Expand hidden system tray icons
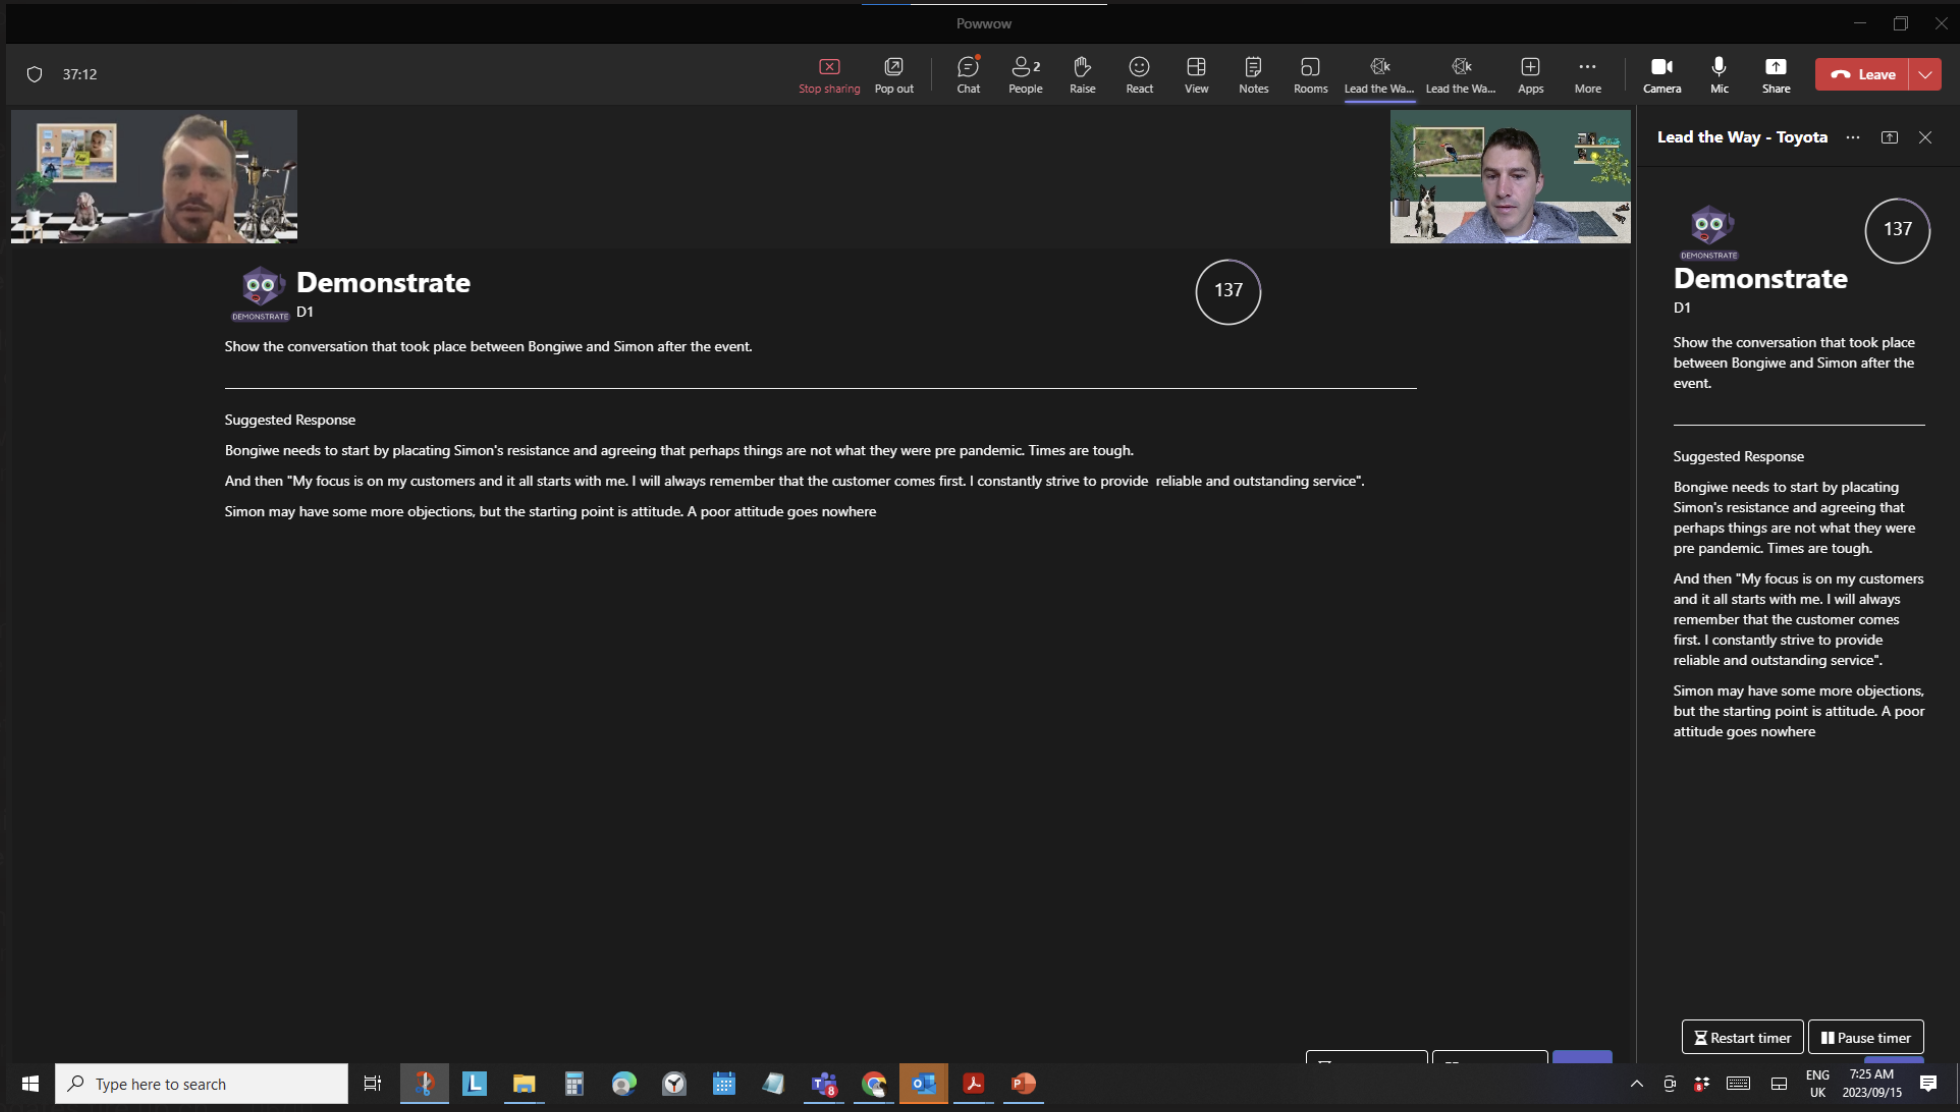 click(1637, 1083)
